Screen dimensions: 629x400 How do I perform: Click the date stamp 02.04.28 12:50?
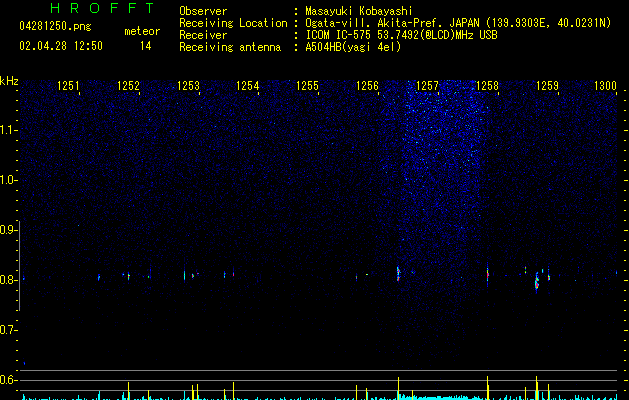pos(61,46)
